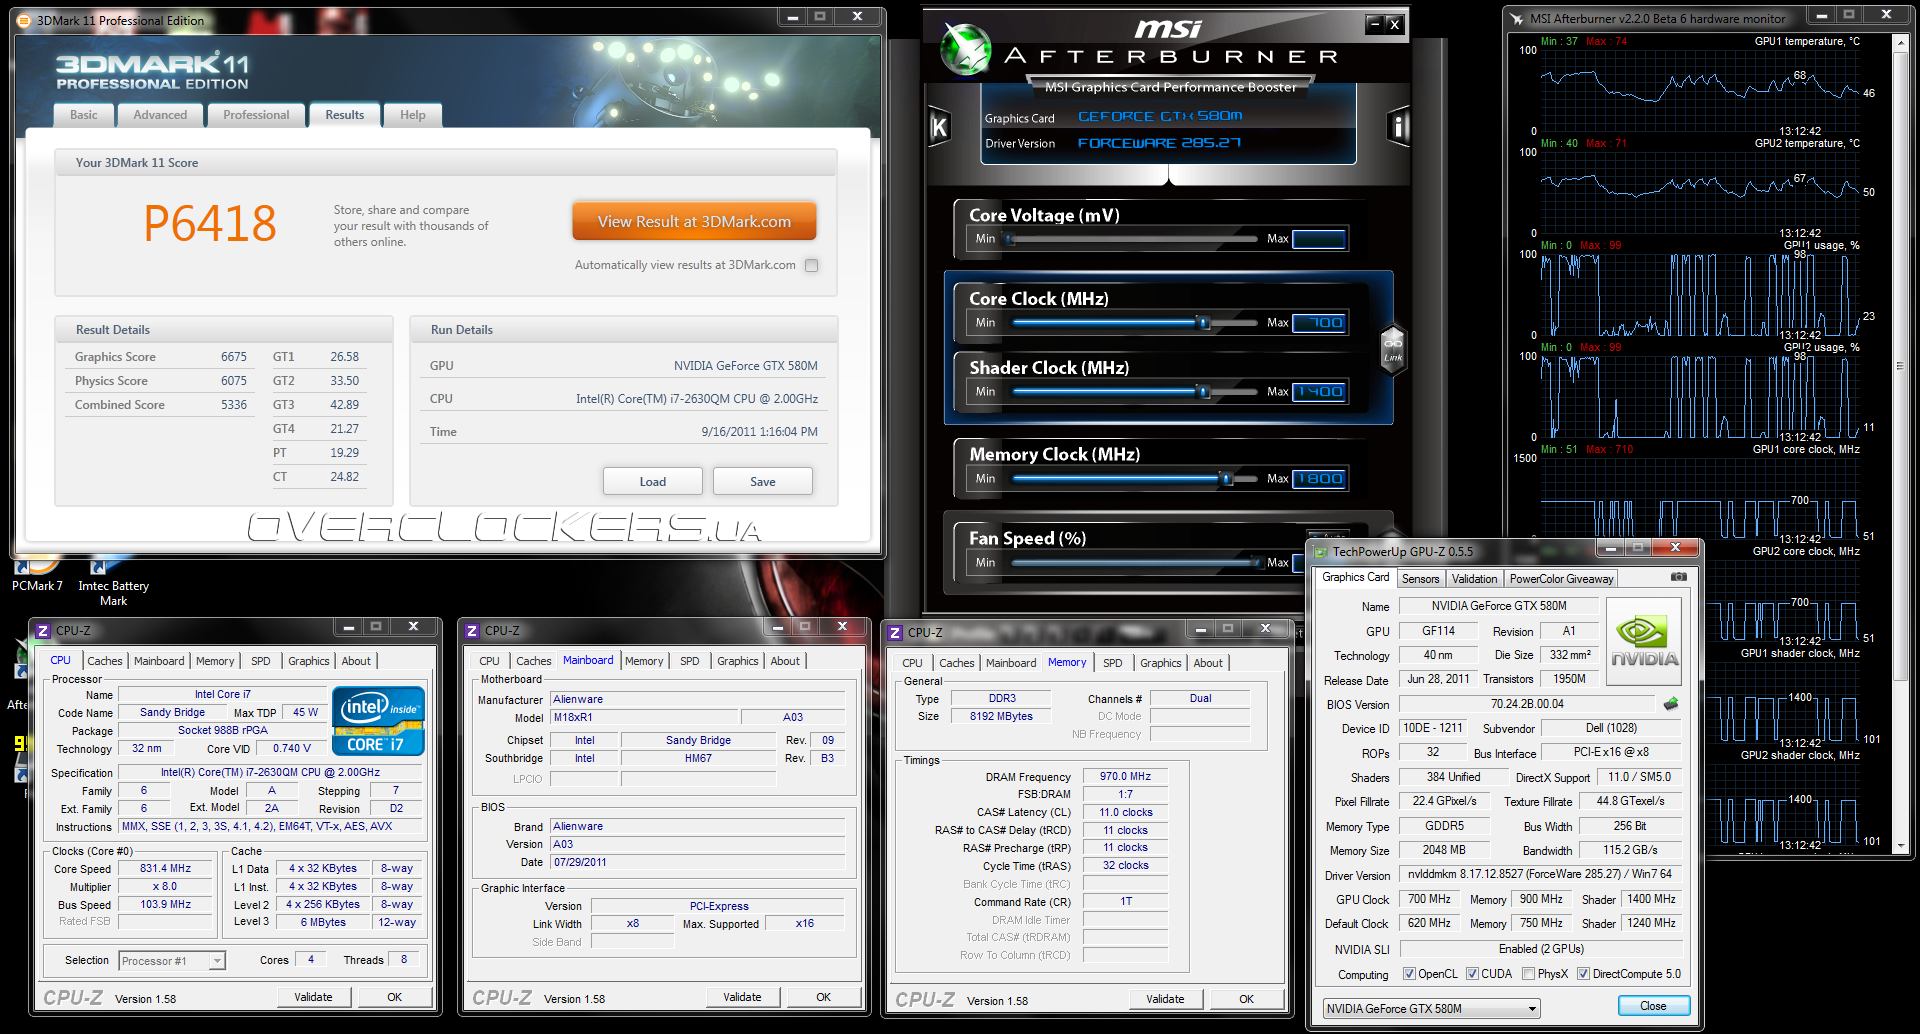
Task: Click the Core Voltage value field
Action: 1319,239
